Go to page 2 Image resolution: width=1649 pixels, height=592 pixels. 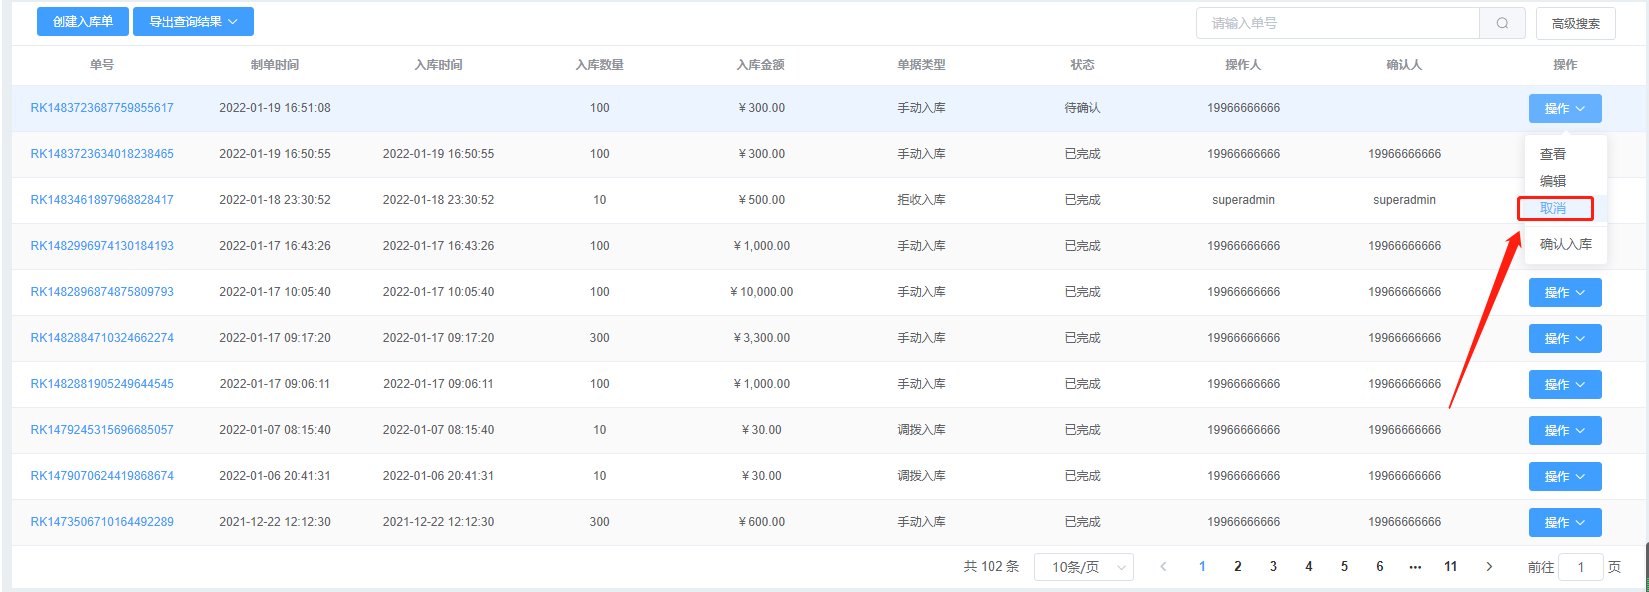[x=1238, y=567]
